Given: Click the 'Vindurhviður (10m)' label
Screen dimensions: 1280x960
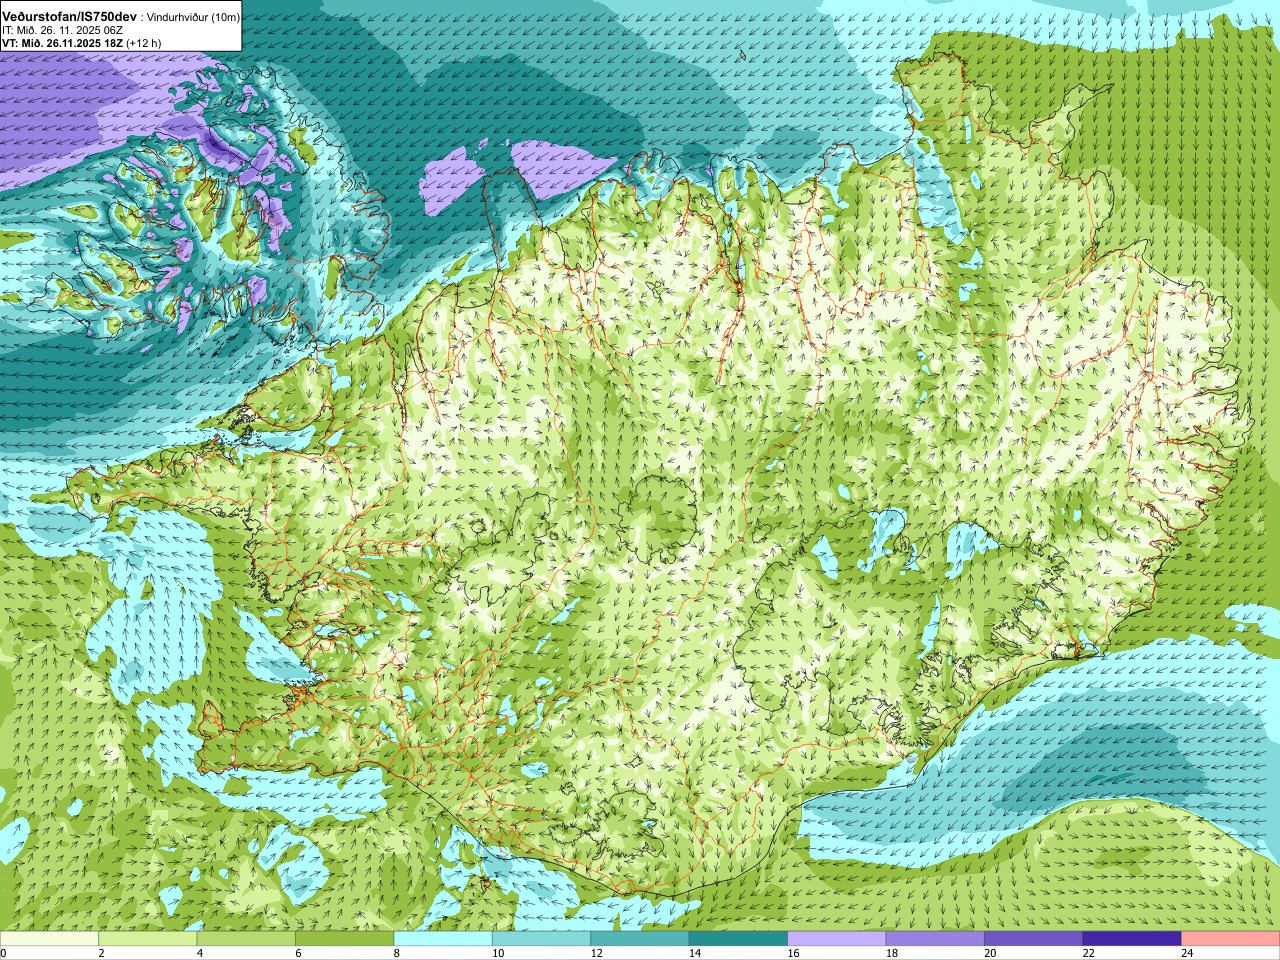Looking at the screenshot, I should coord(193,18).
